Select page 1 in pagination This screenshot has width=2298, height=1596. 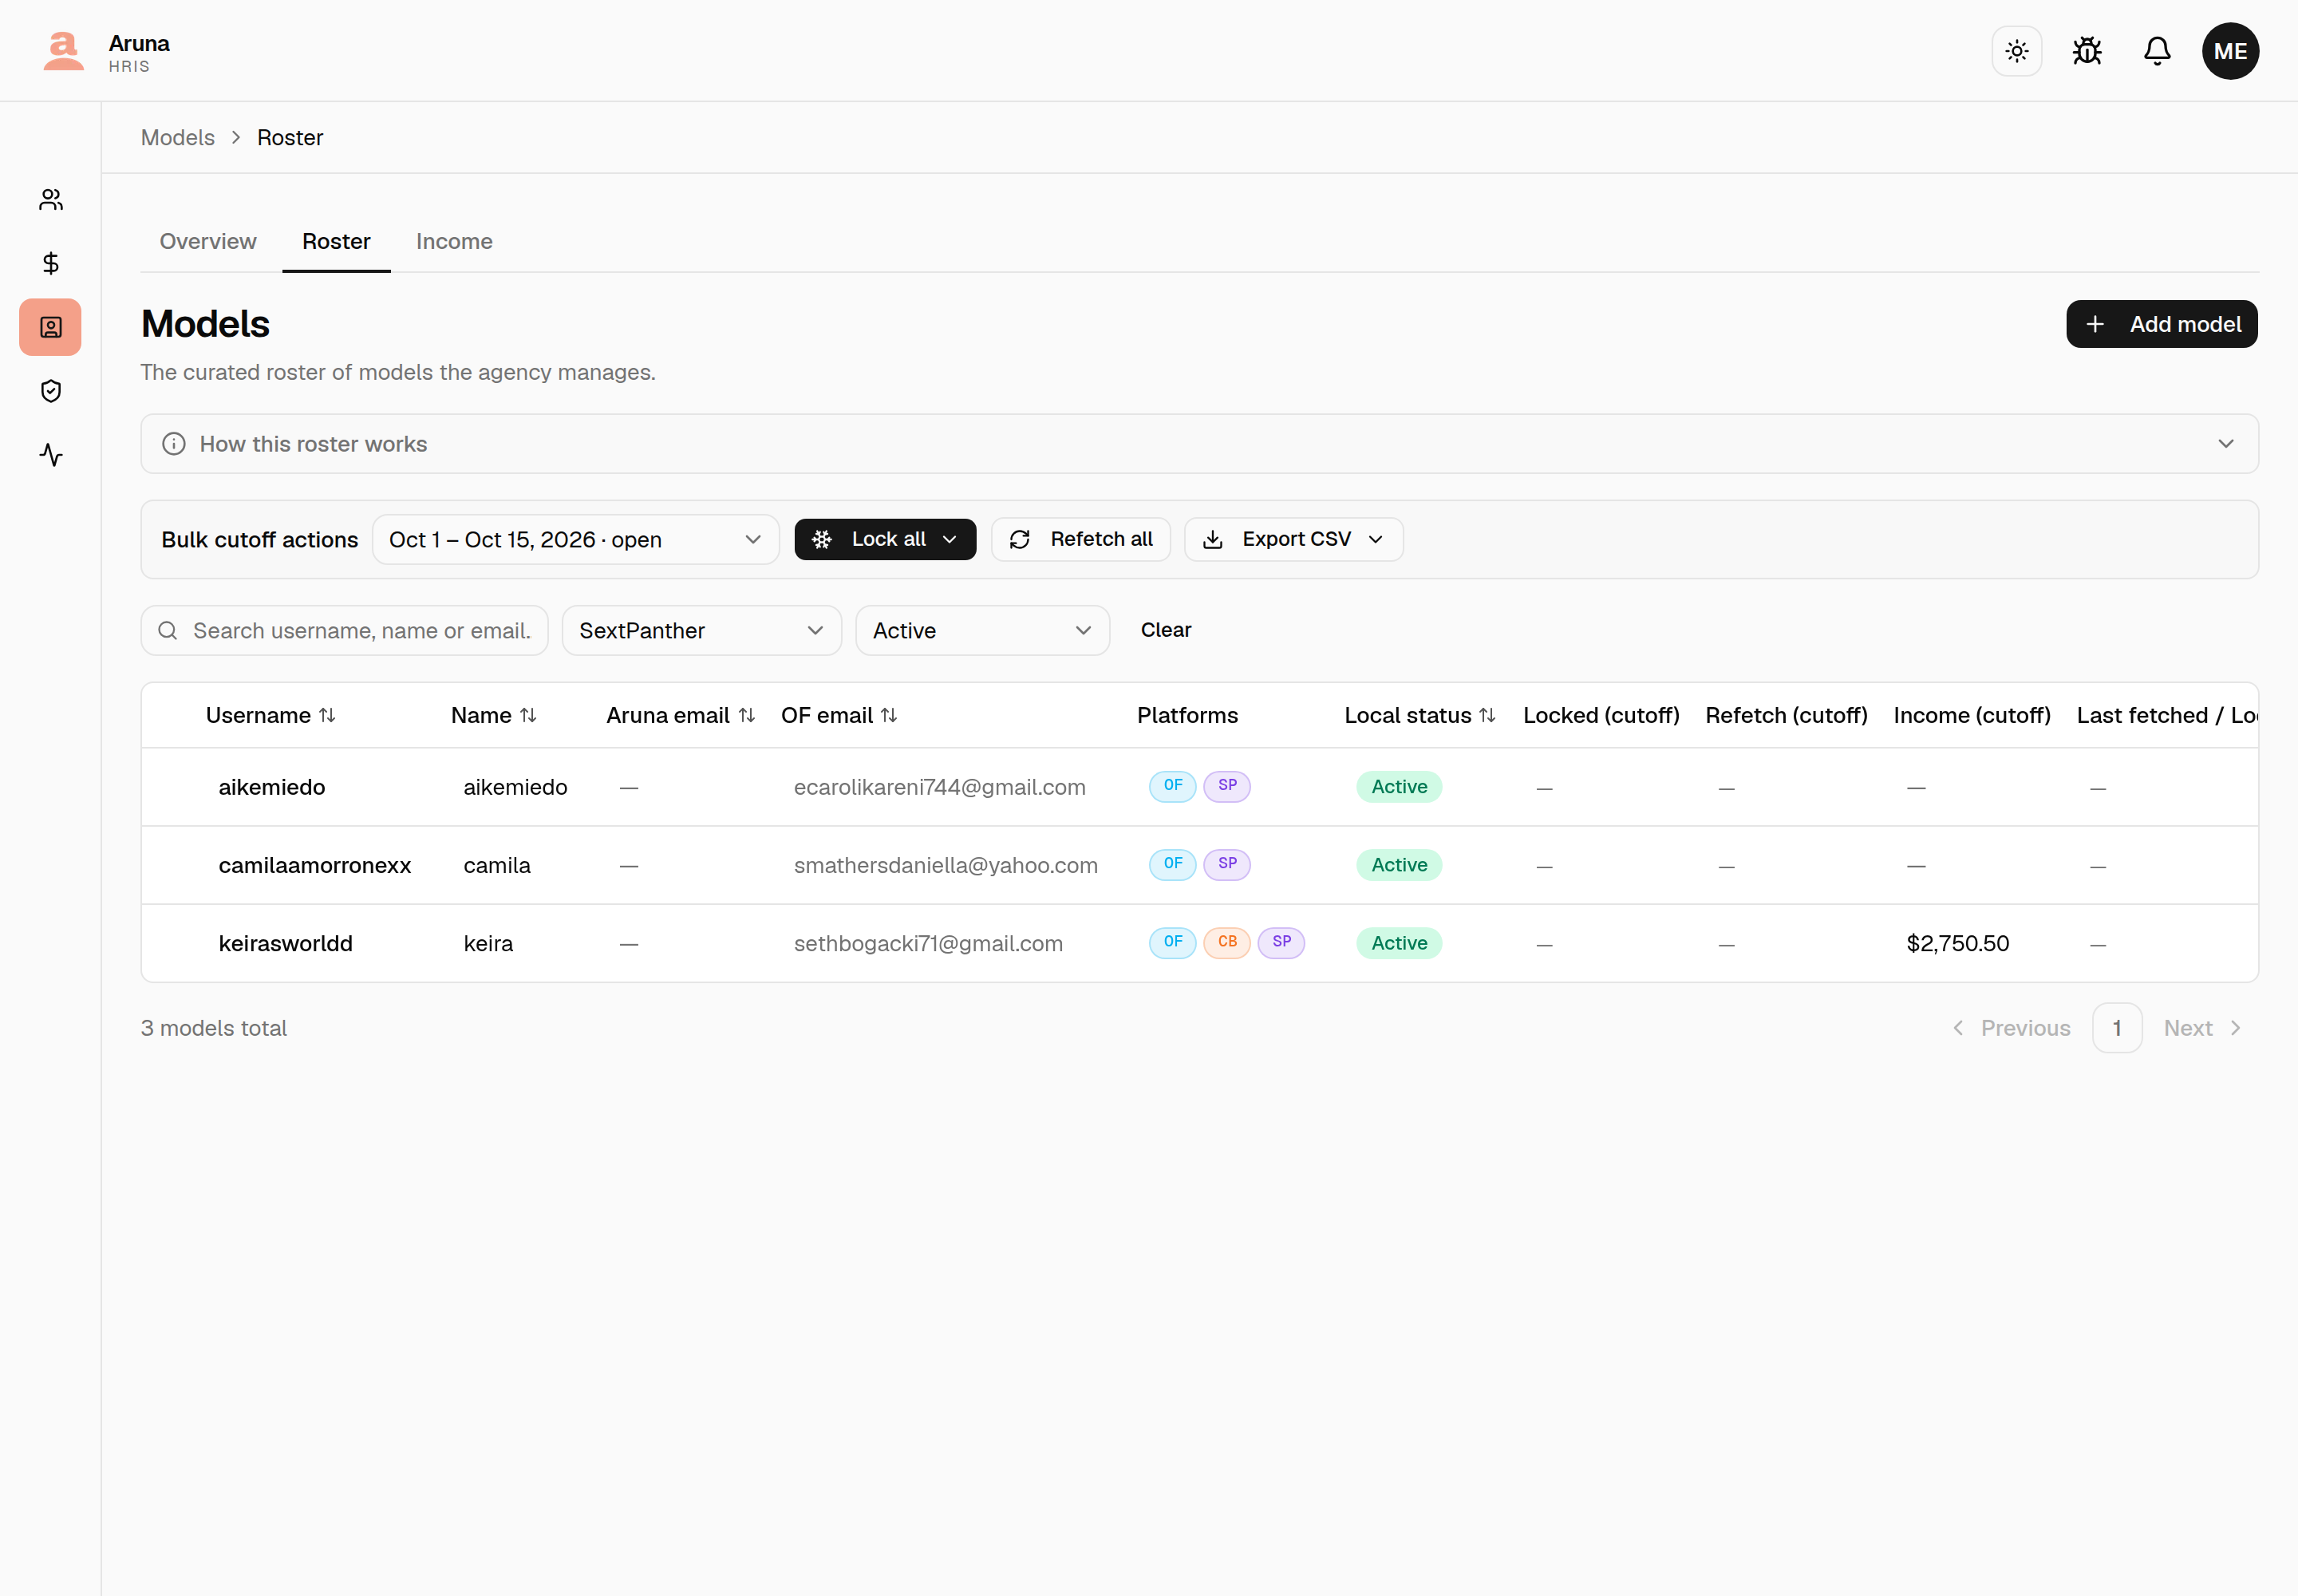click(2116, 1028)
